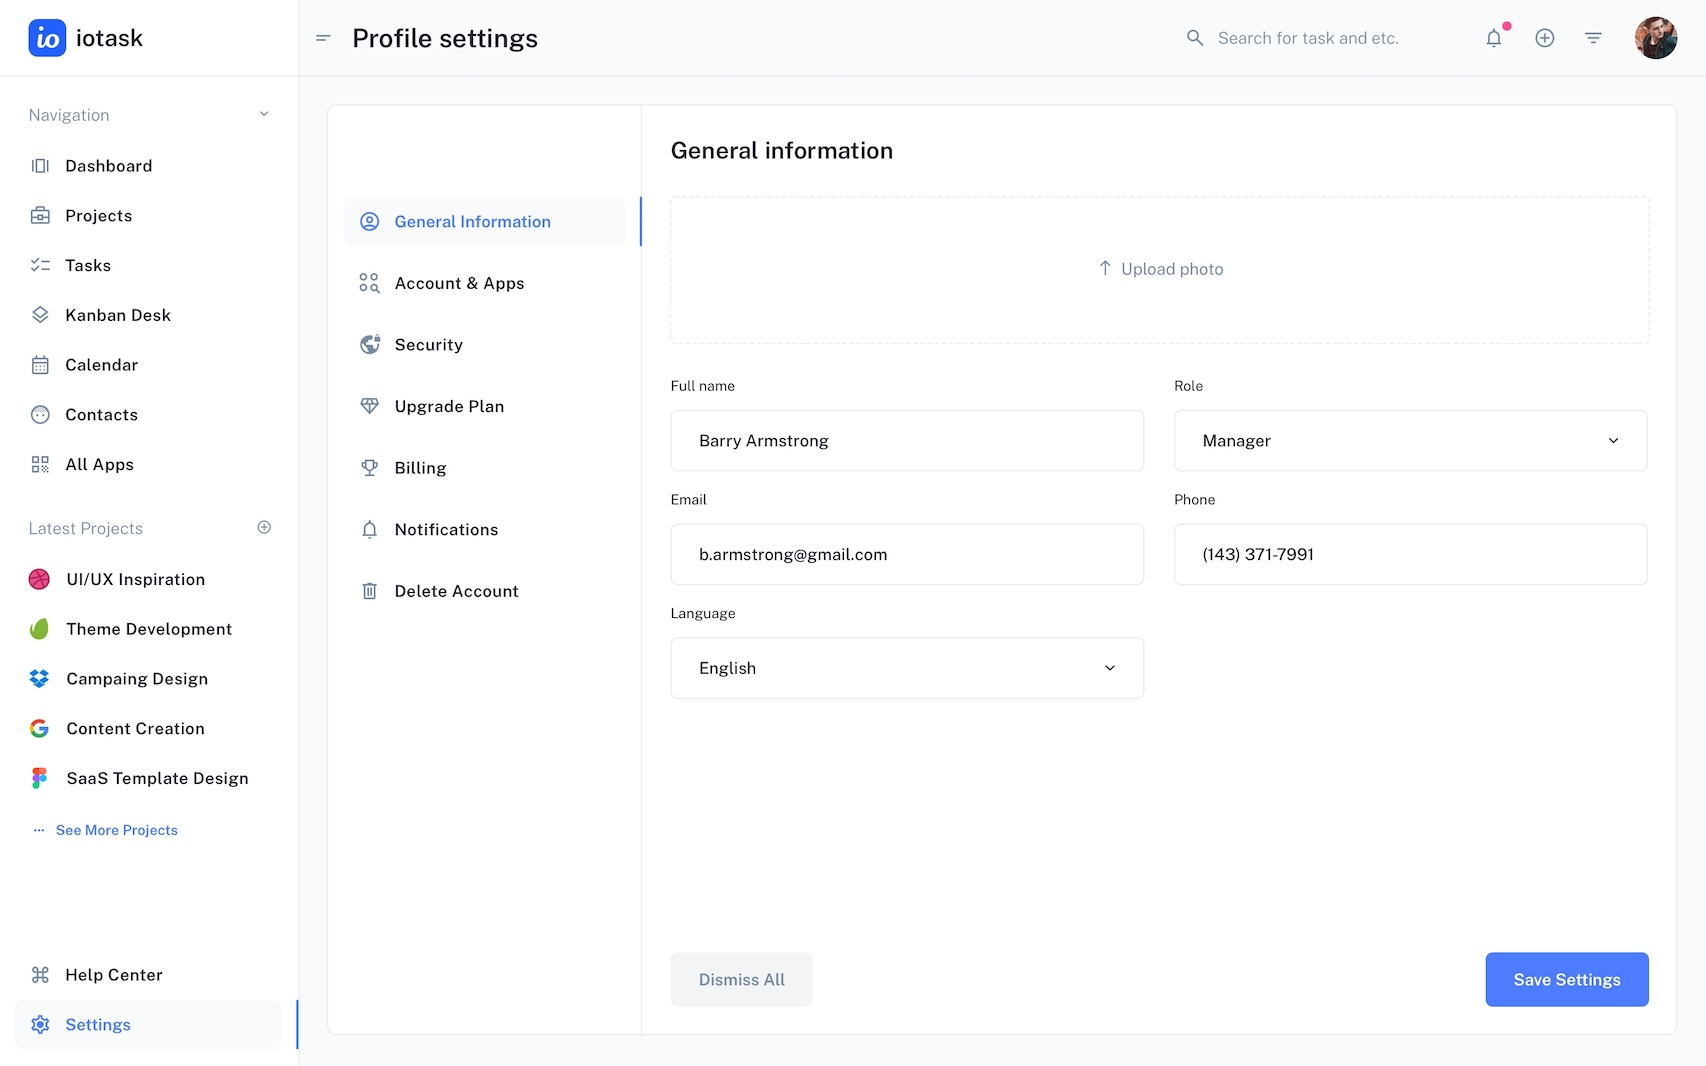
Task: Click the iotask logo icon
Action: (x=47, y=38)
